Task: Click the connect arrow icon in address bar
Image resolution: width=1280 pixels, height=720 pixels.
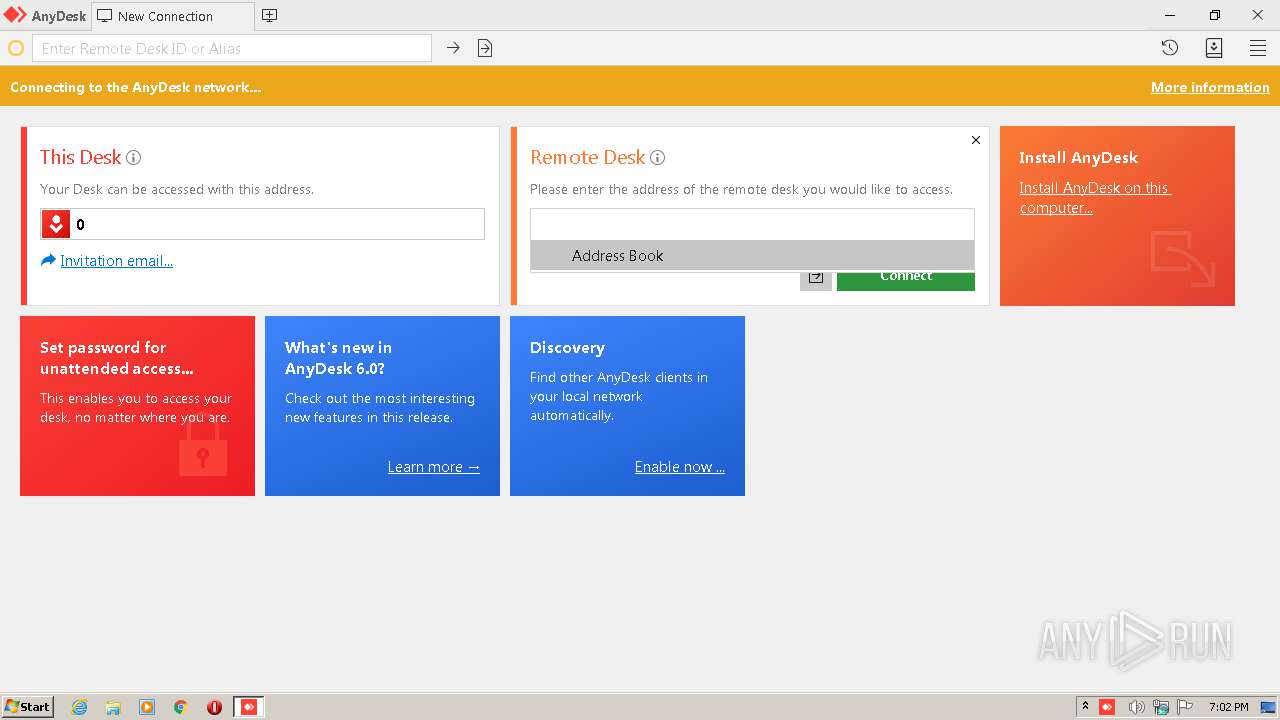Action: tap(453, 48)
